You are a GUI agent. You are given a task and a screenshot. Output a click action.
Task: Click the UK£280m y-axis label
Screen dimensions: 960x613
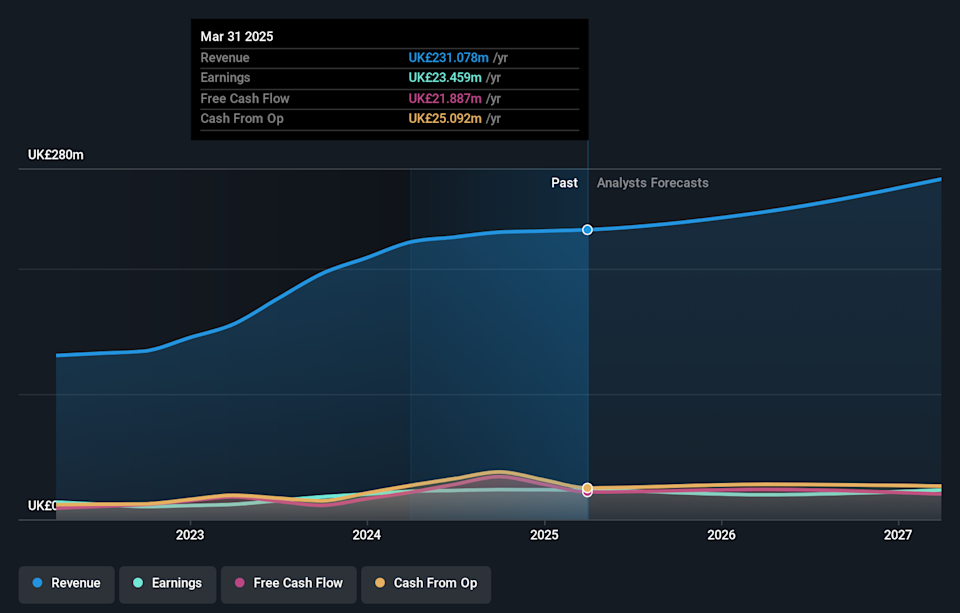point(56,155)
